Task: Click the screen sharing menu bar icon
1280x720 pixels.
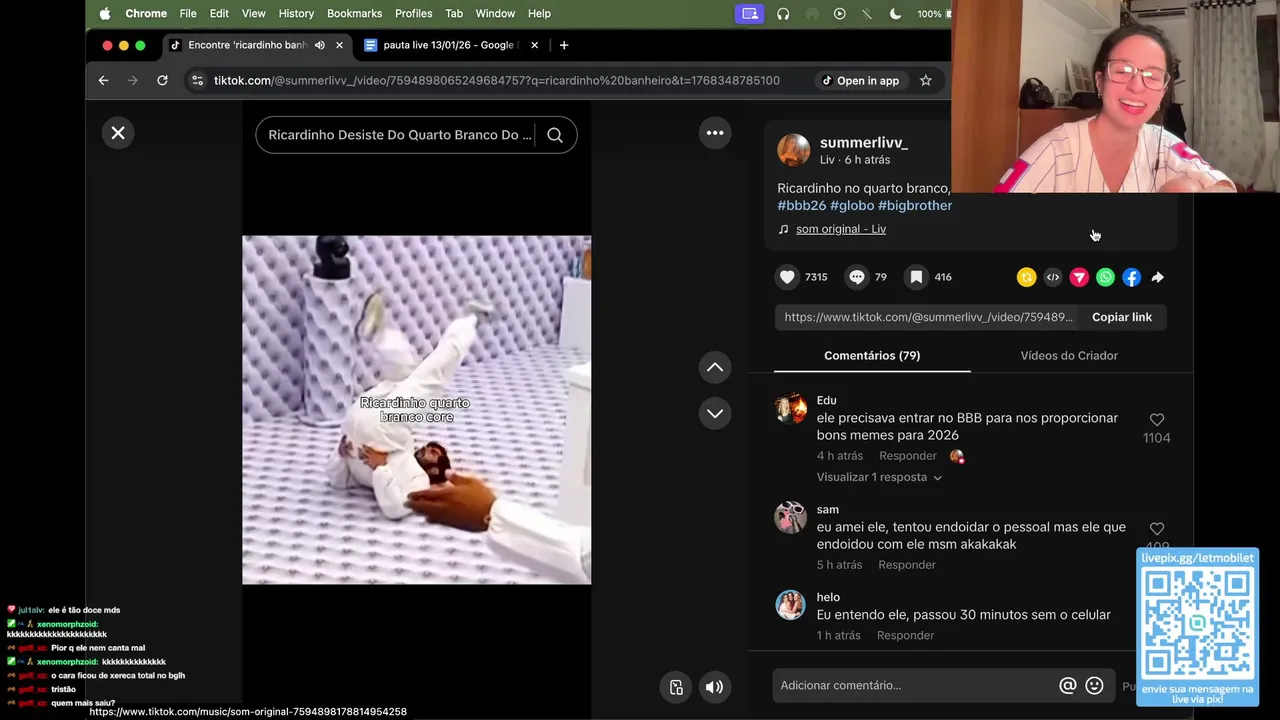Action: pyautogui.click(x=750, y=14)
